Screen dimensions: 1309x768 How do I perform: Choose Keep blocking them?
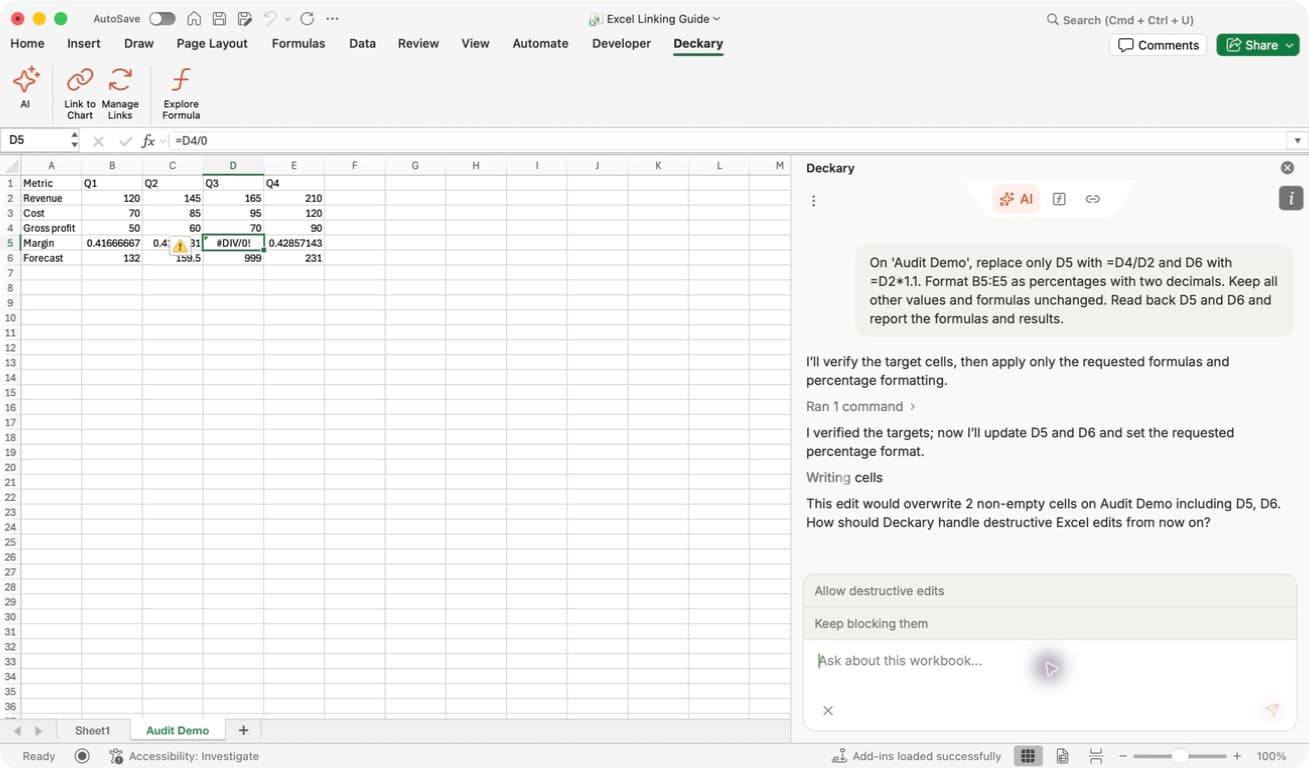[1050, 624]
